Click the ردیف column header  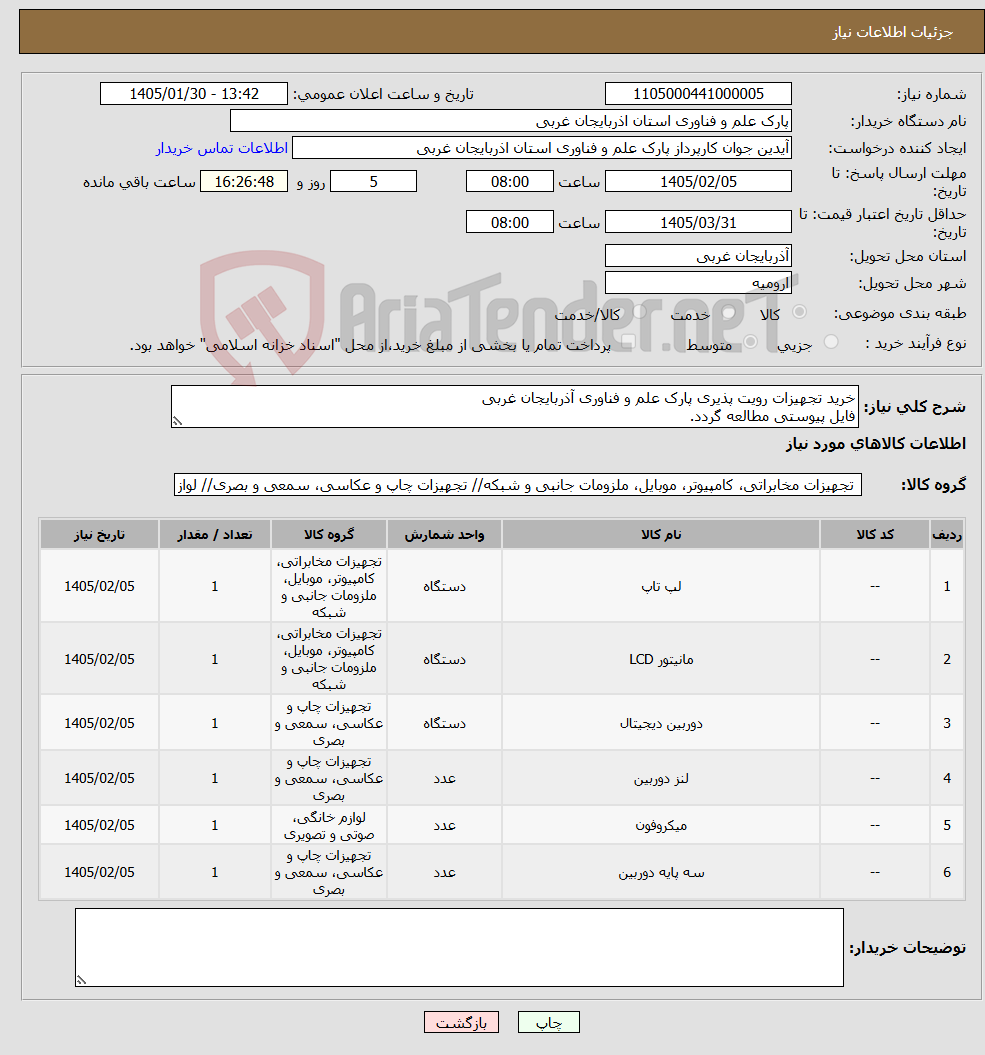tap(947, 534)
